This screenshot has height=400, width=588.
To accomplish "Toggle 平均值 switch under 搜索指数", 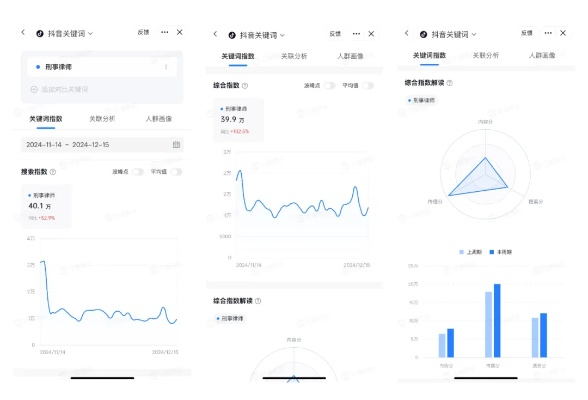I will [176, 172].
